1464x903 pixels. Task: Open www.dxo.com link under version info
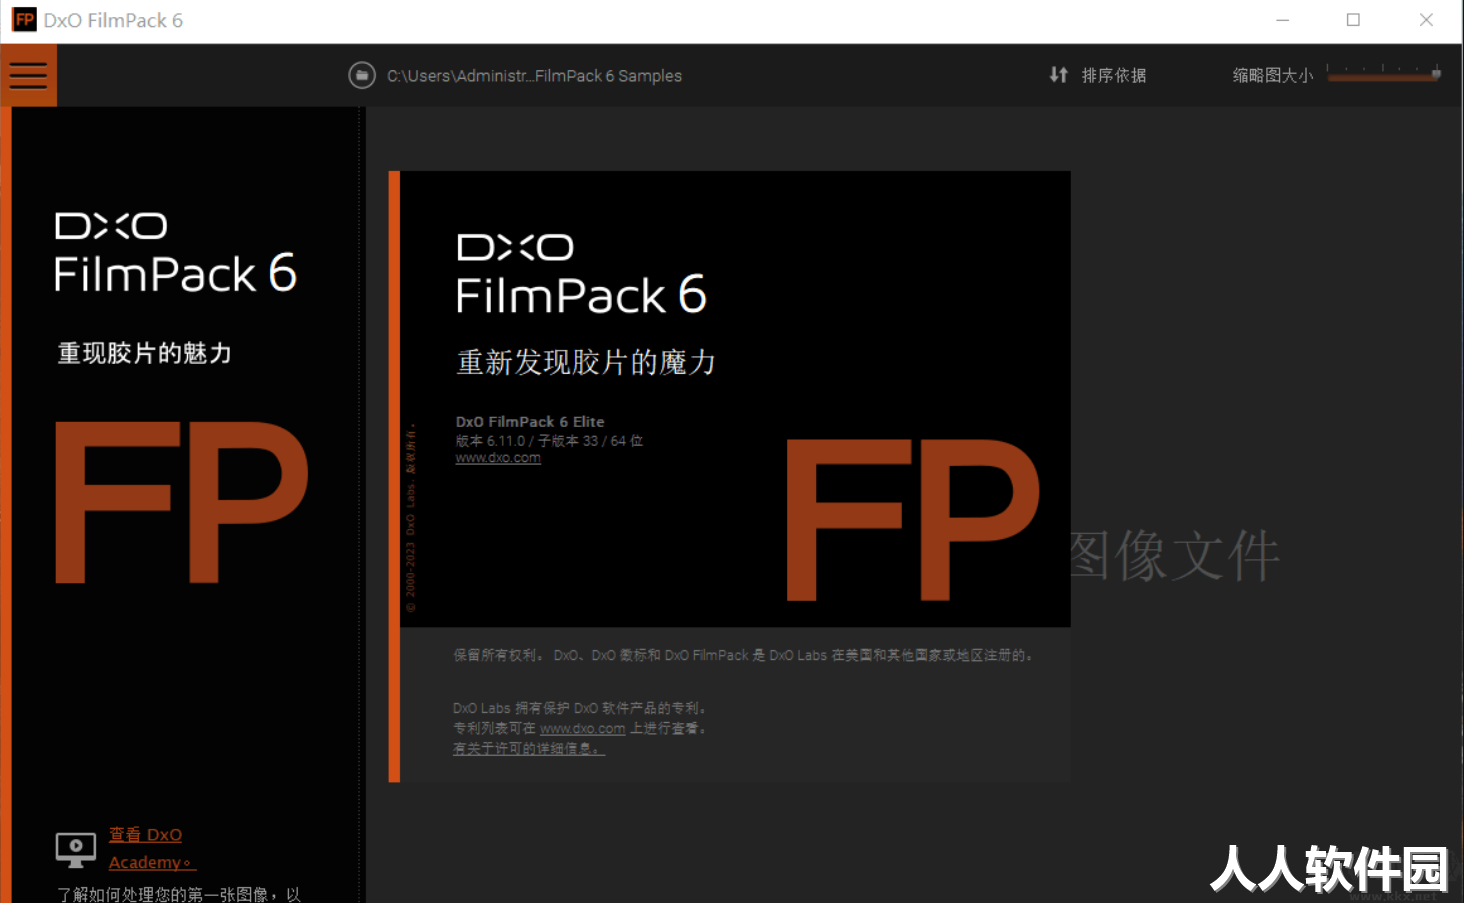(498, 458)
